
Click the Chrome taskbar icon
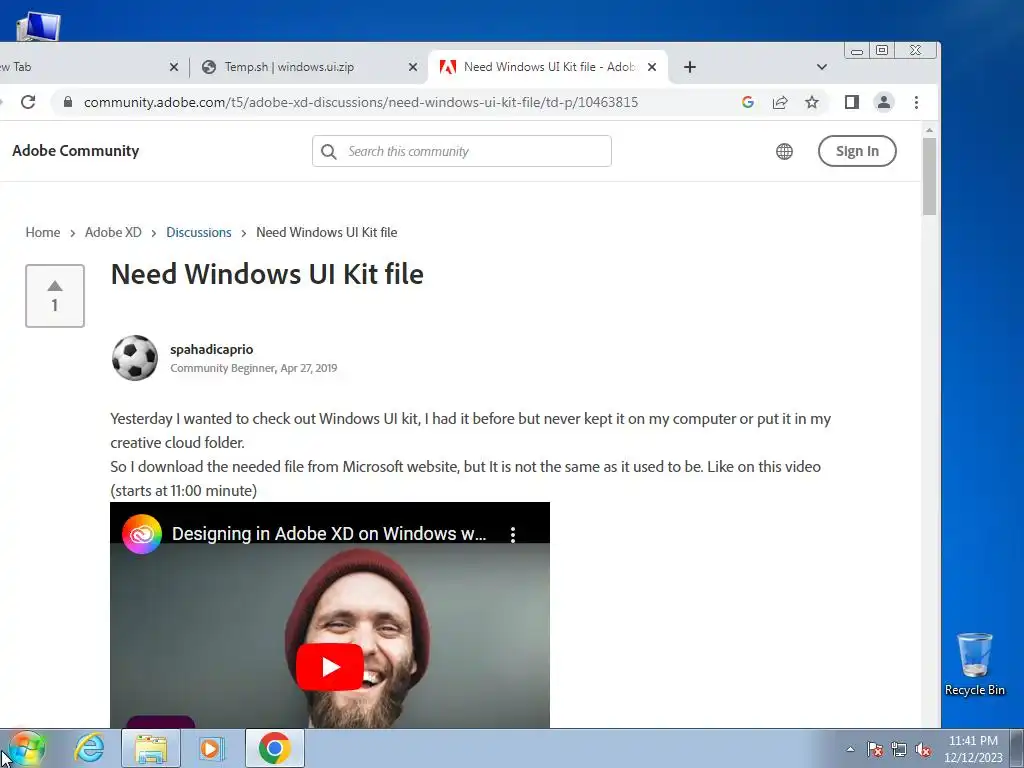274,748
